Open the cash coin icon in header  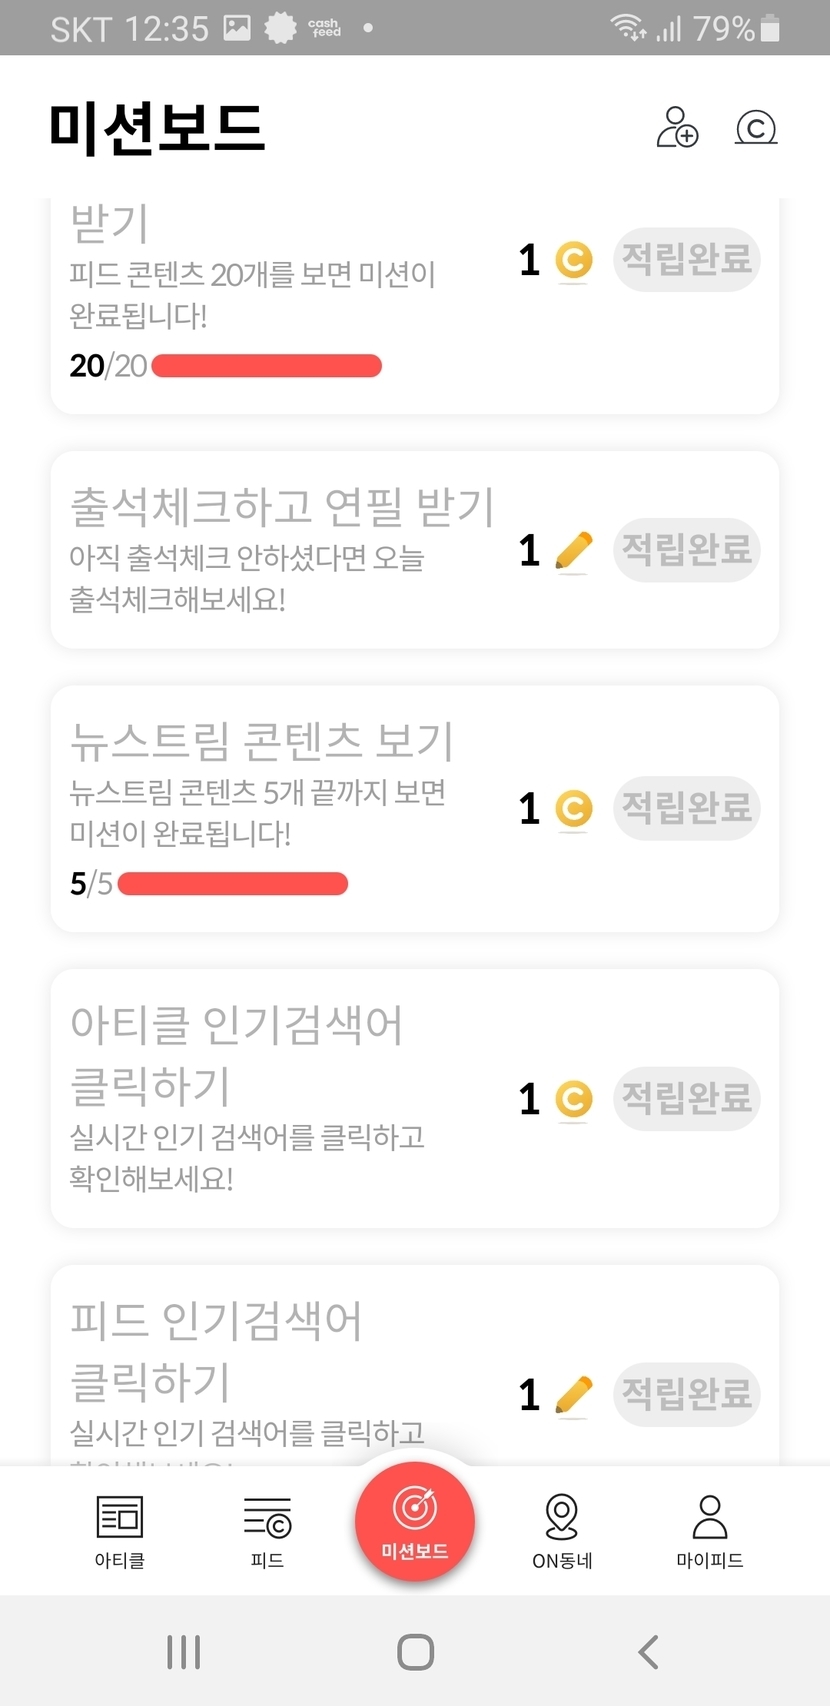[756, 128]
